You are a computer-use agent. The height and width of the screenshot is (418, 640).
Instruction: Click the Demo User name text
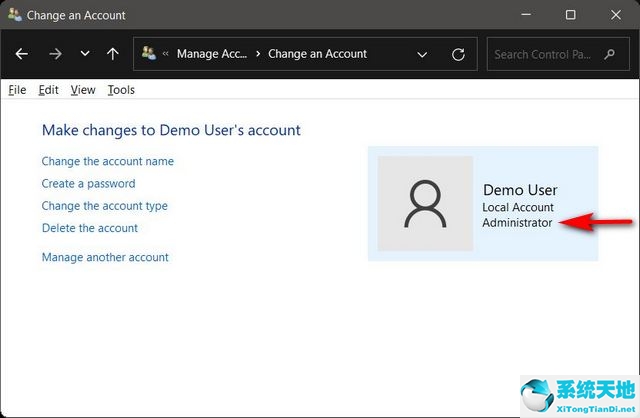pos(520,190)
